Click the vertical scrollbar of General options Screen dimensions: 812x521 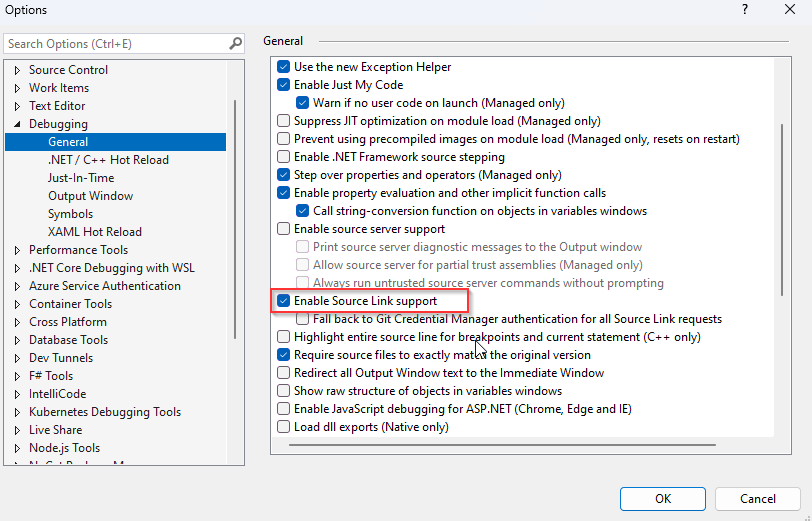[x=782, y=210]
